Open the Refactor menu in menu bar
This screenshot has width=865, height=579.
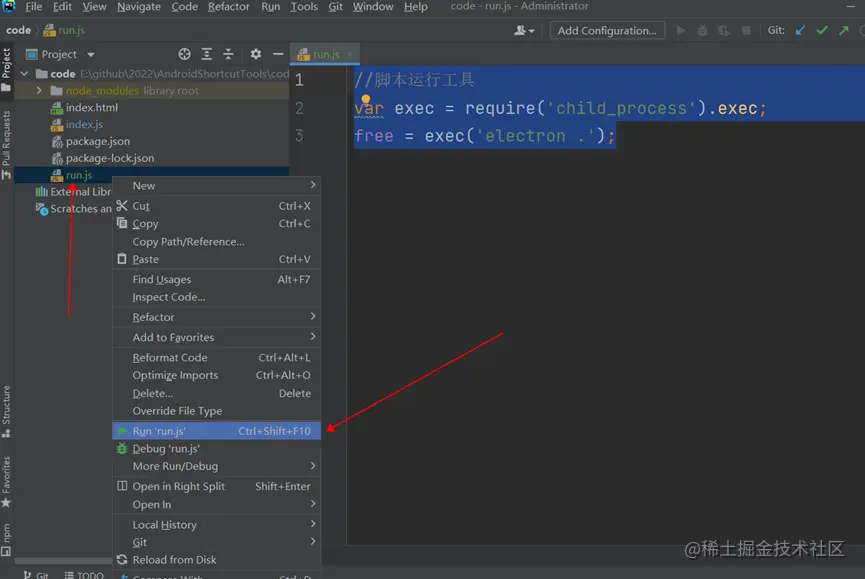[x=228, y=7]
